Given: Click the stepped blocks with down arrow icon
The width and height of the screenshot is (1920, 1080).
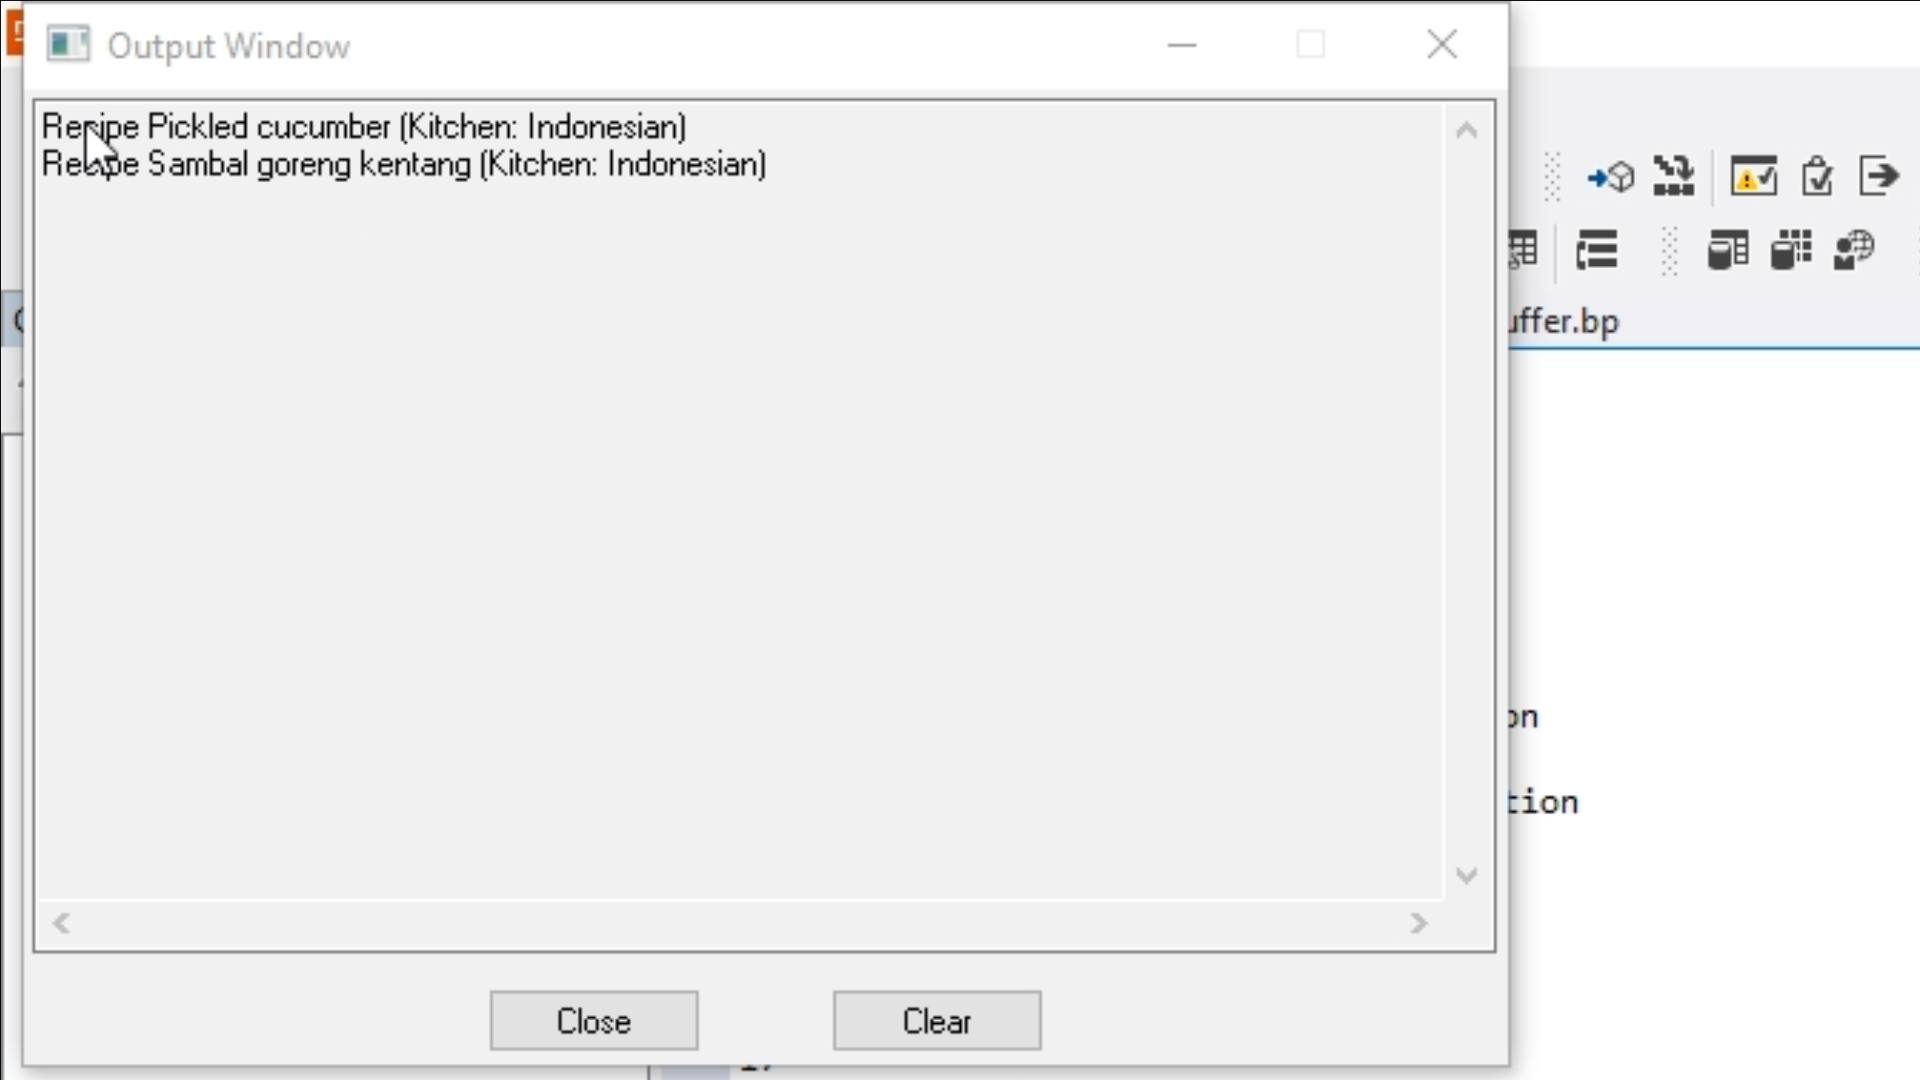Looking at the screenshot, I should point(1673,176).
